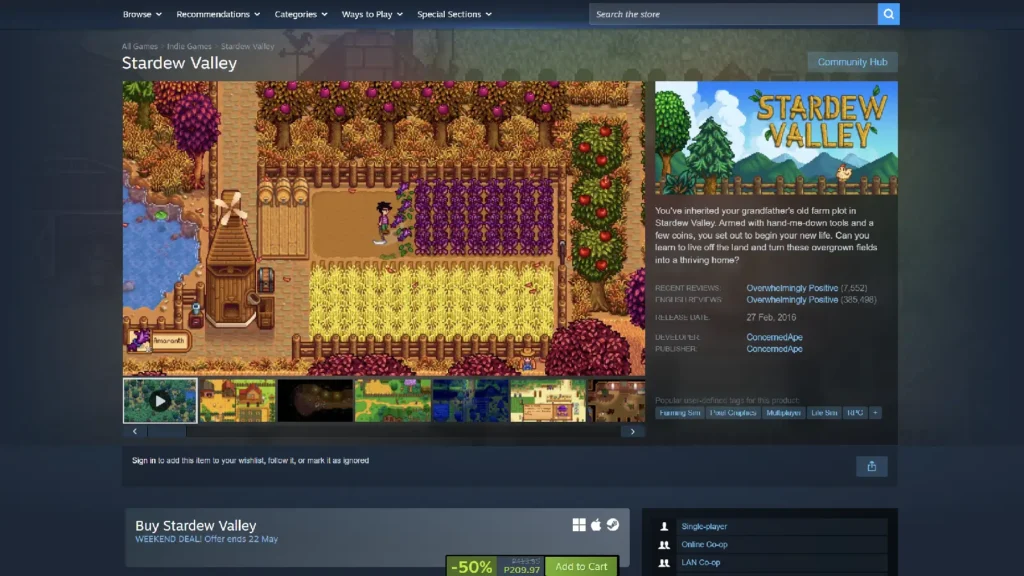Viewport: 1024px width, 576px height.
Task: Click the Sign in link
Action: 144,460
